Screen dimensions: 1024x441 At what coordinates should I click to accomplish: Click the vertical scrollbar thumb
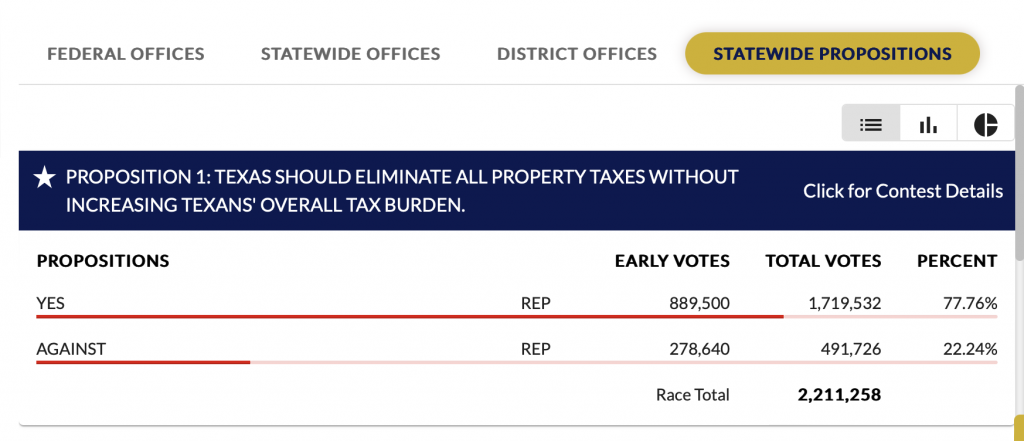tap(1019, 173)
